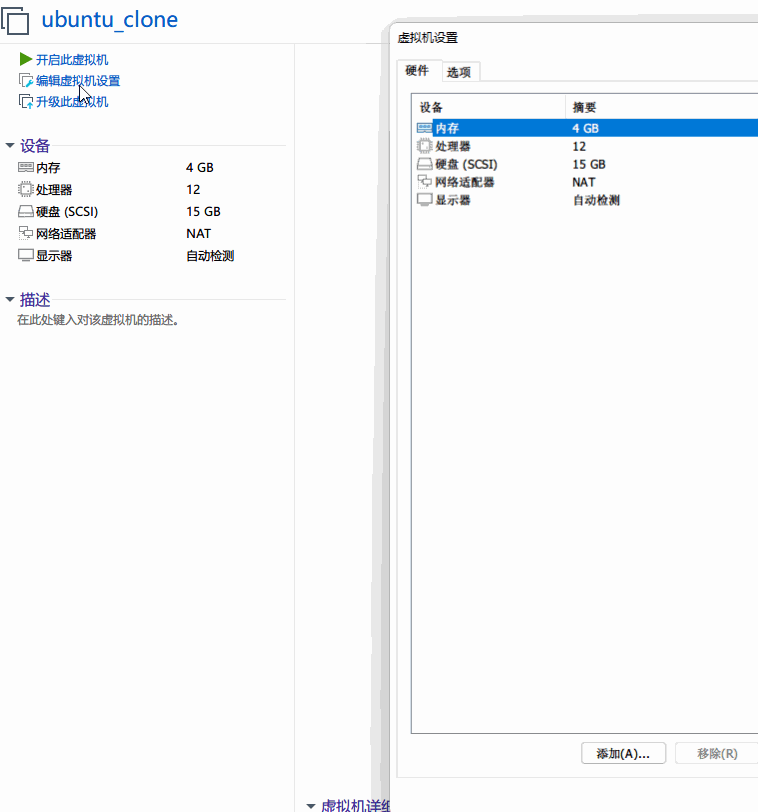Screen dimensions: 758x812
Task: Click the 内存 memory icon in left panel
Action: (x=26, y=167)
